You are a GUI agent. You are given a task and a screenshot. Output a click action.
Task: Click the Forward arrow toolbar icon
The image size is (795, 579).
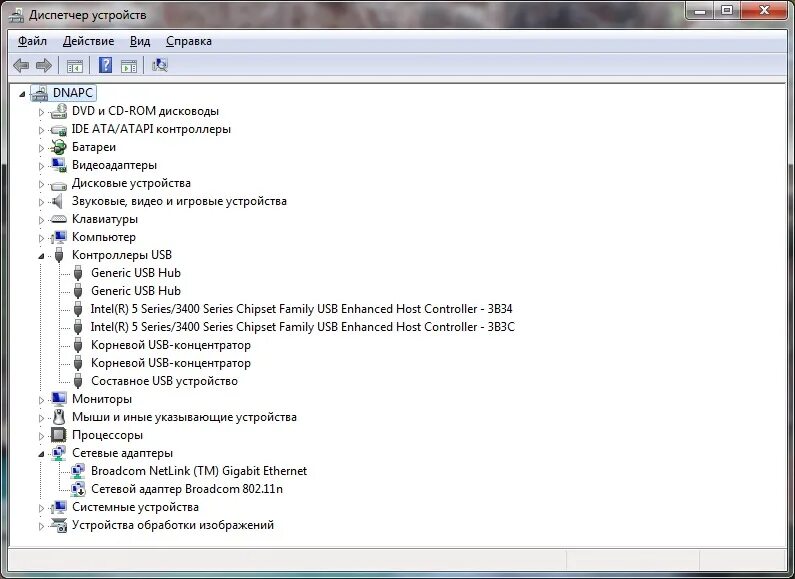[44, 65]
